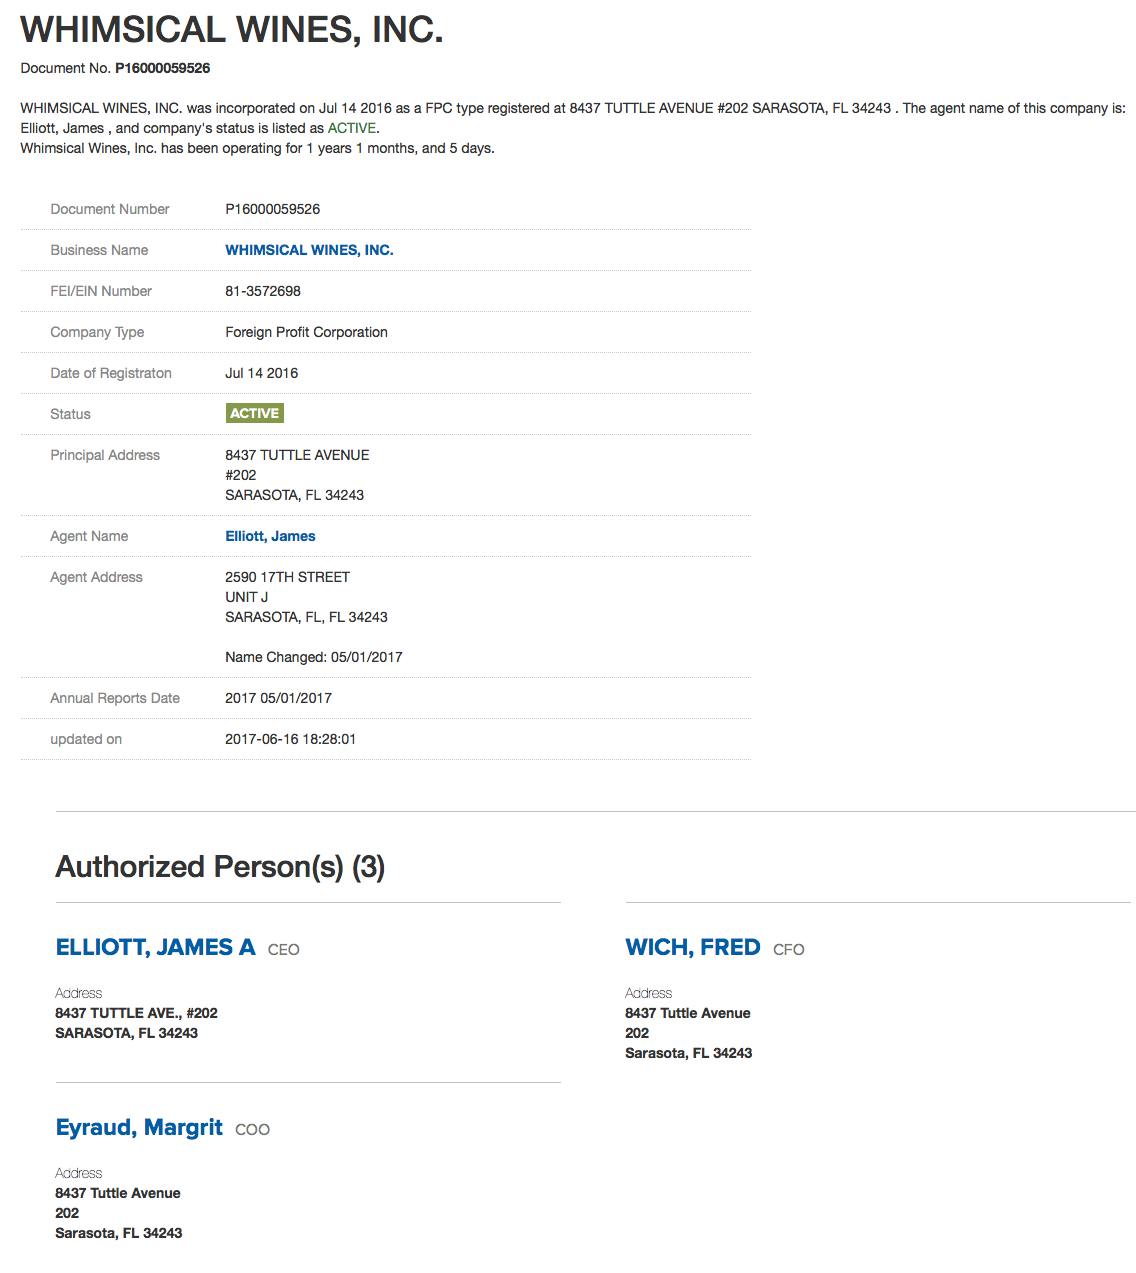This screenshot has height=1273, width=1136.
Task: Click the bold document number under the title
Action: [162, 68]
